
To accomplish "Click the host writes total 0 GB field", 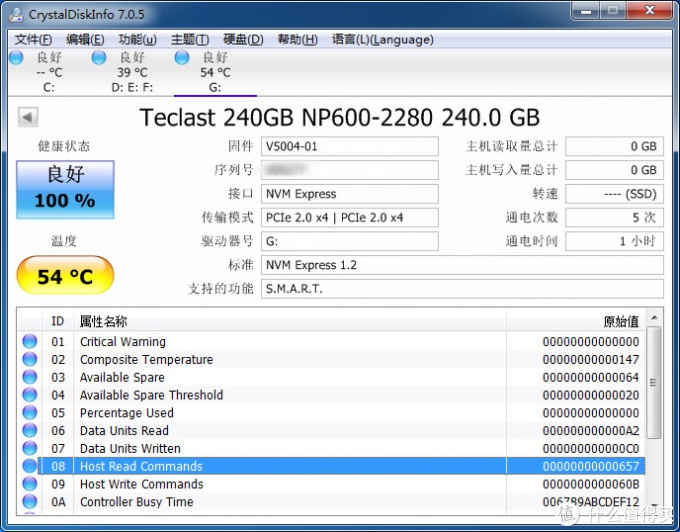I will 615,170.
